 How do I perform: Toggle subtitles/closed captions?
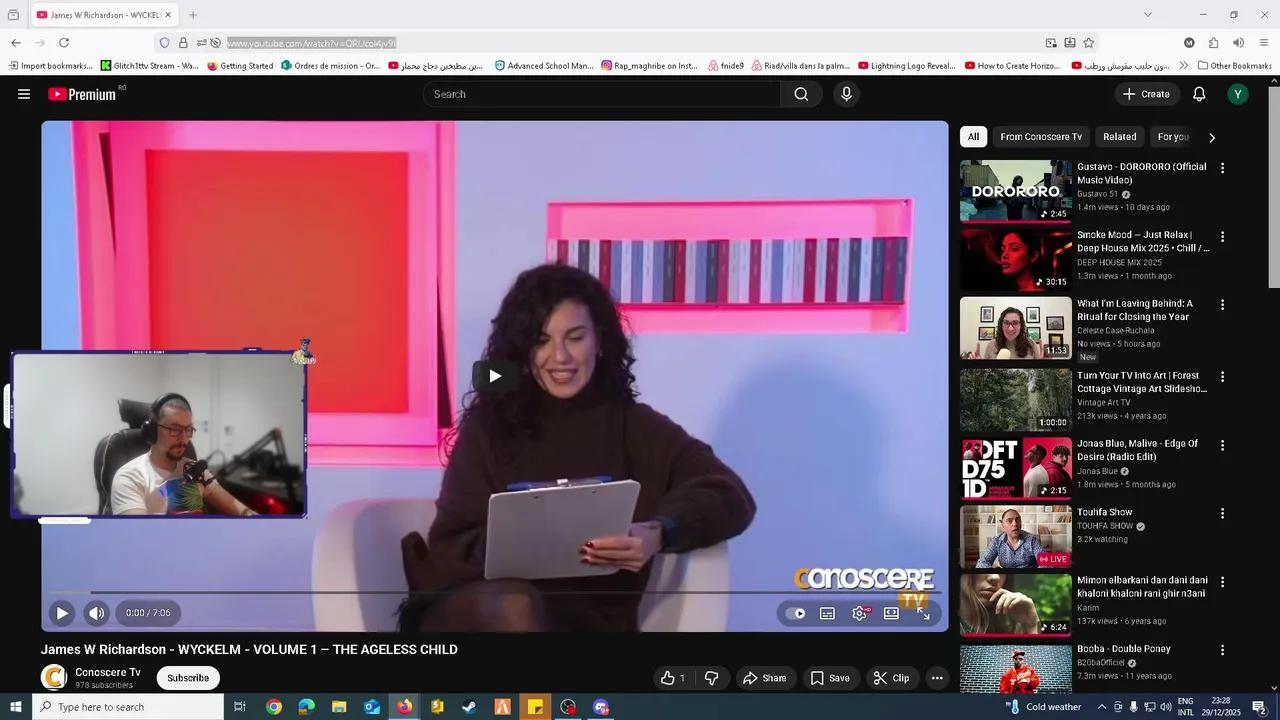coord(827,613)
